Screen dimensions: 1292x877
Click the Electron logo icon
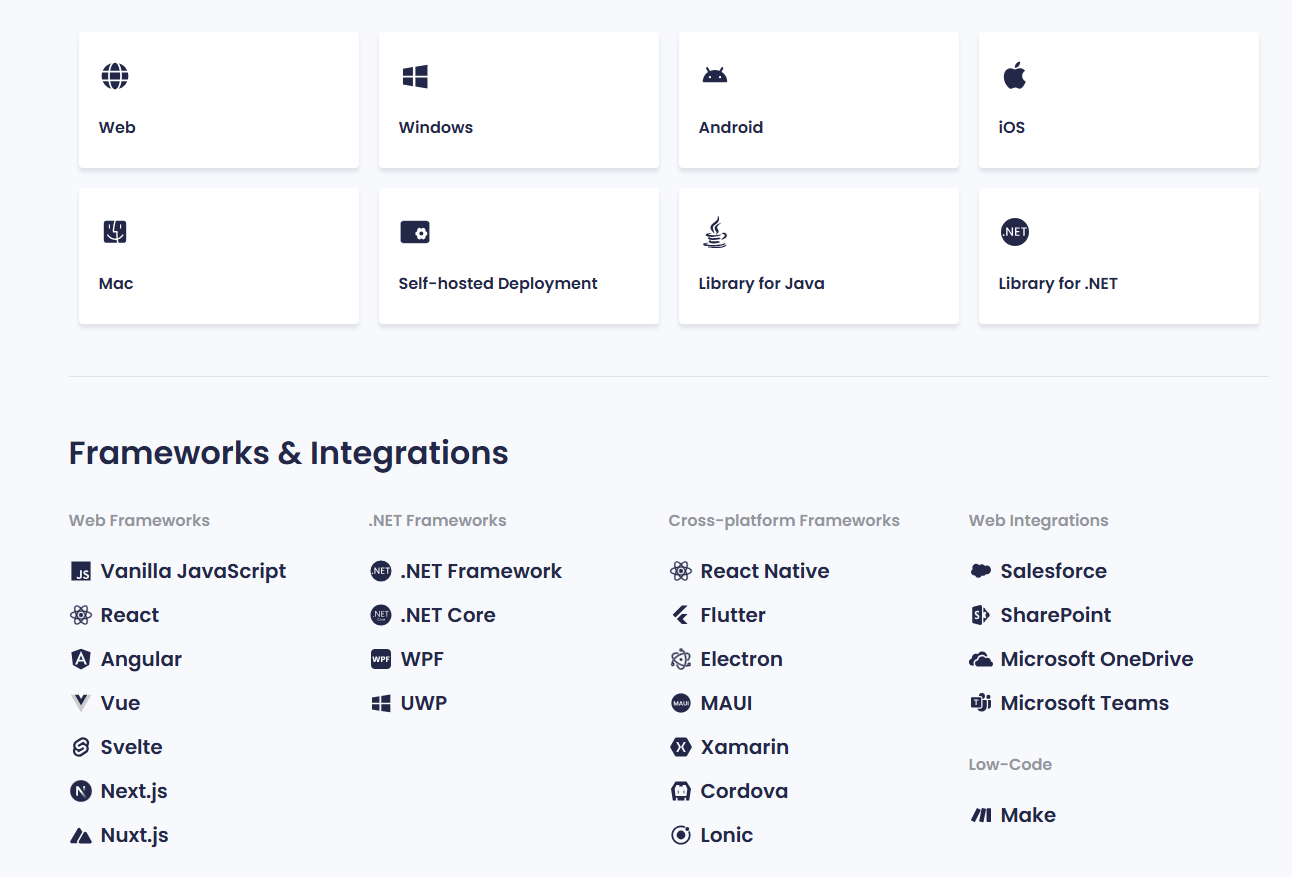pyautogui.click(x=681, y=659)
